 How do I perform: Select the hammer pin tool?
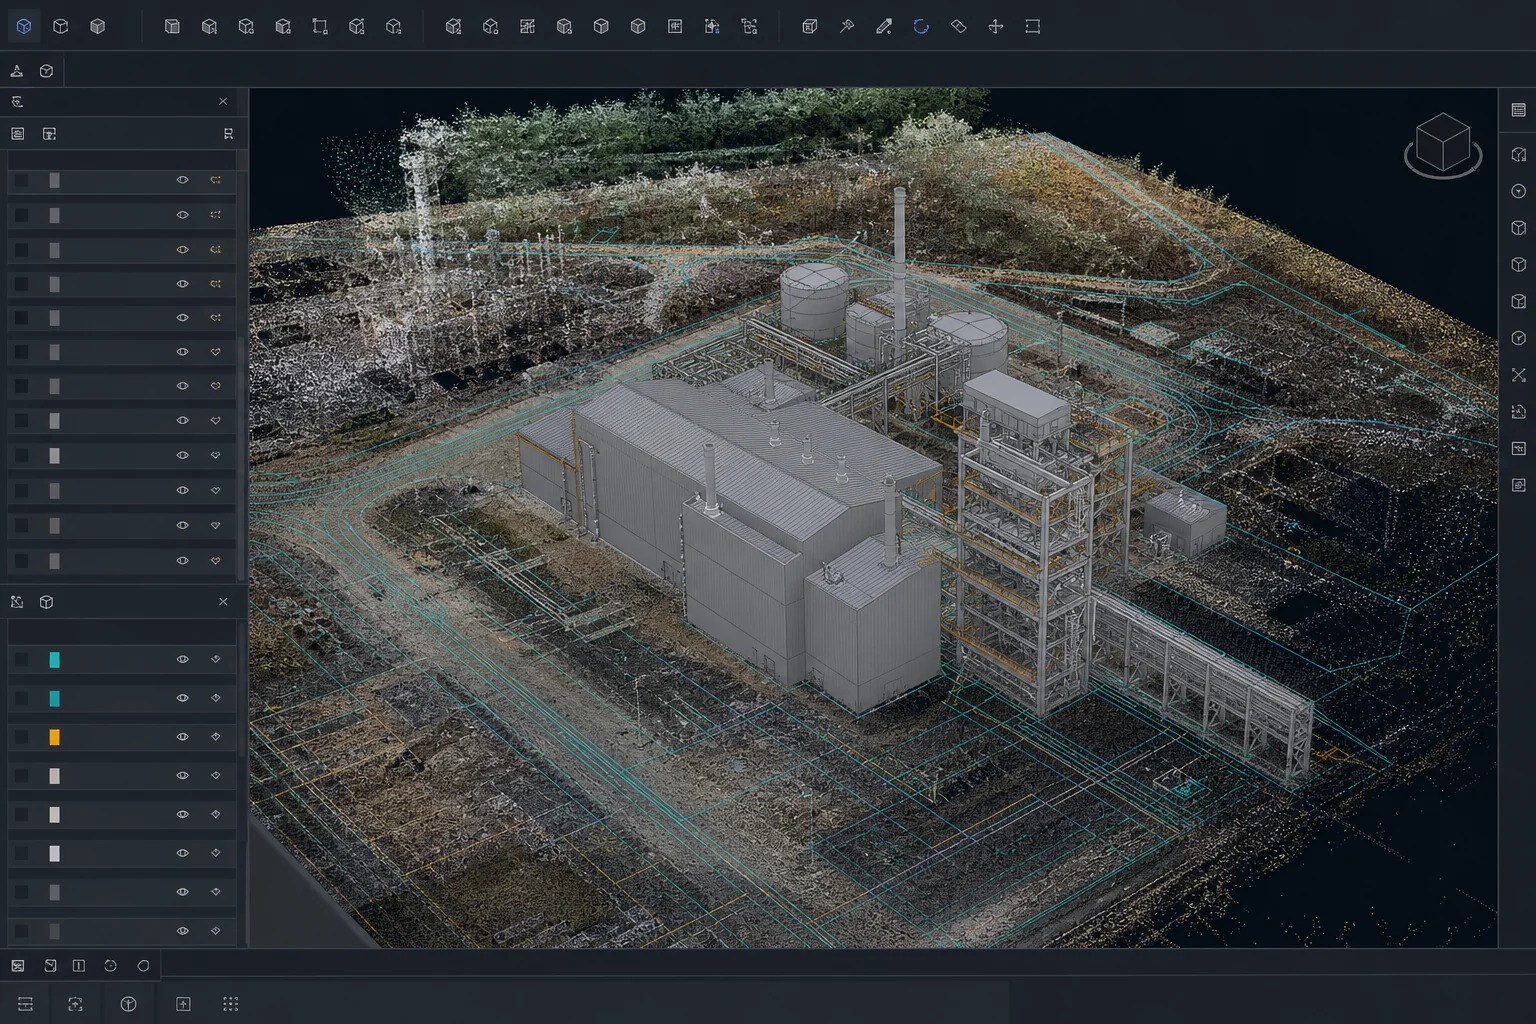coord(847,27)
